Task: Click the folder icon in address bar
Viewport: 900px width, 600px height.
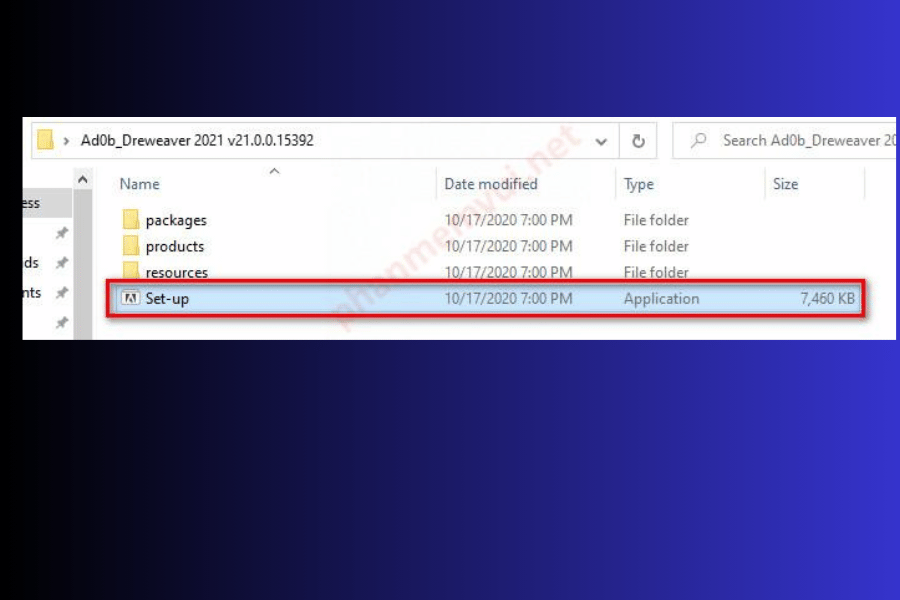Action: click(45, 140)
